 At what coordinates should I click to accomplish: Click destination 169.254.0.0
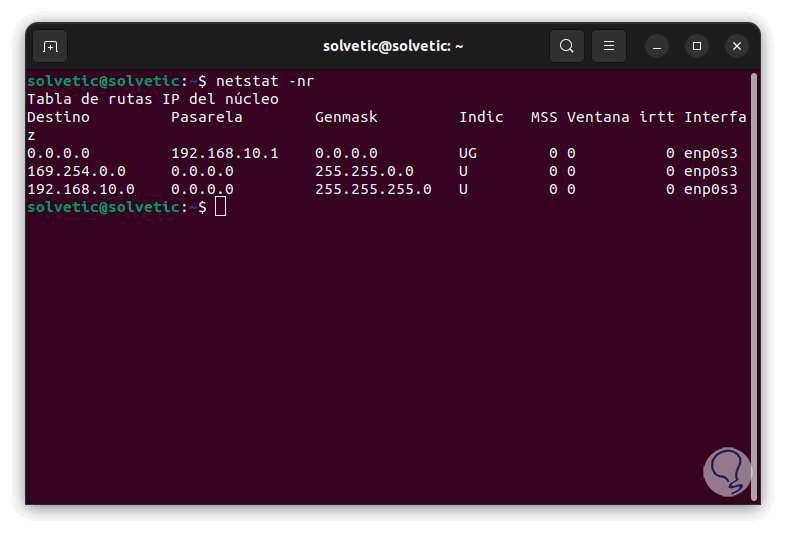pyautogui.click(x=76, y=171)
